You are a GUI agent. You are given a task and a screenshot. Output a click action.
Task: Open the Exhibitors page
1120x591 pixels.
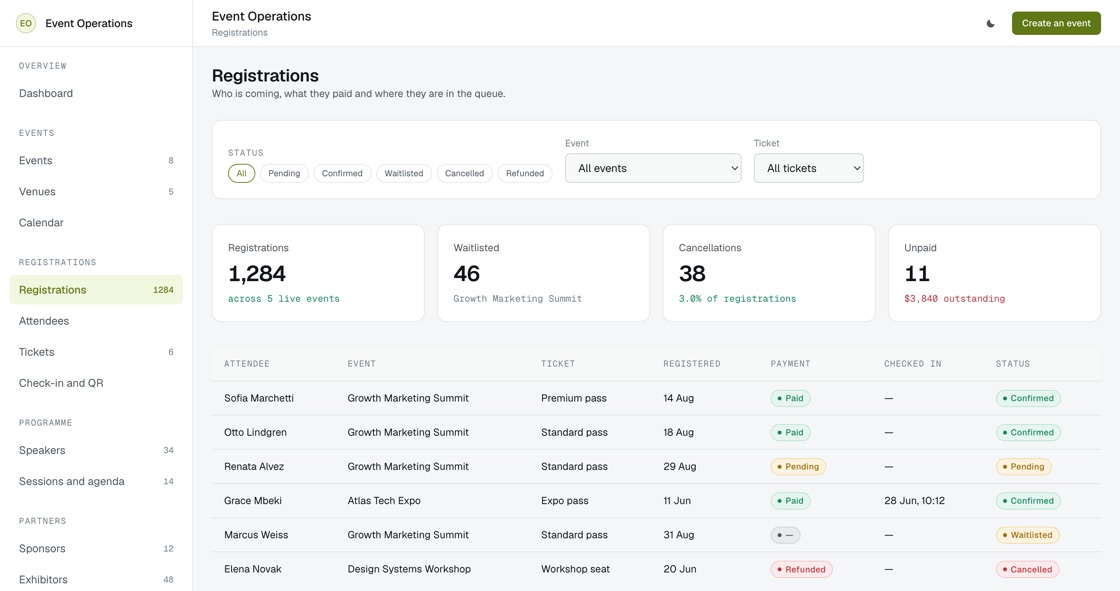[96, 580]
